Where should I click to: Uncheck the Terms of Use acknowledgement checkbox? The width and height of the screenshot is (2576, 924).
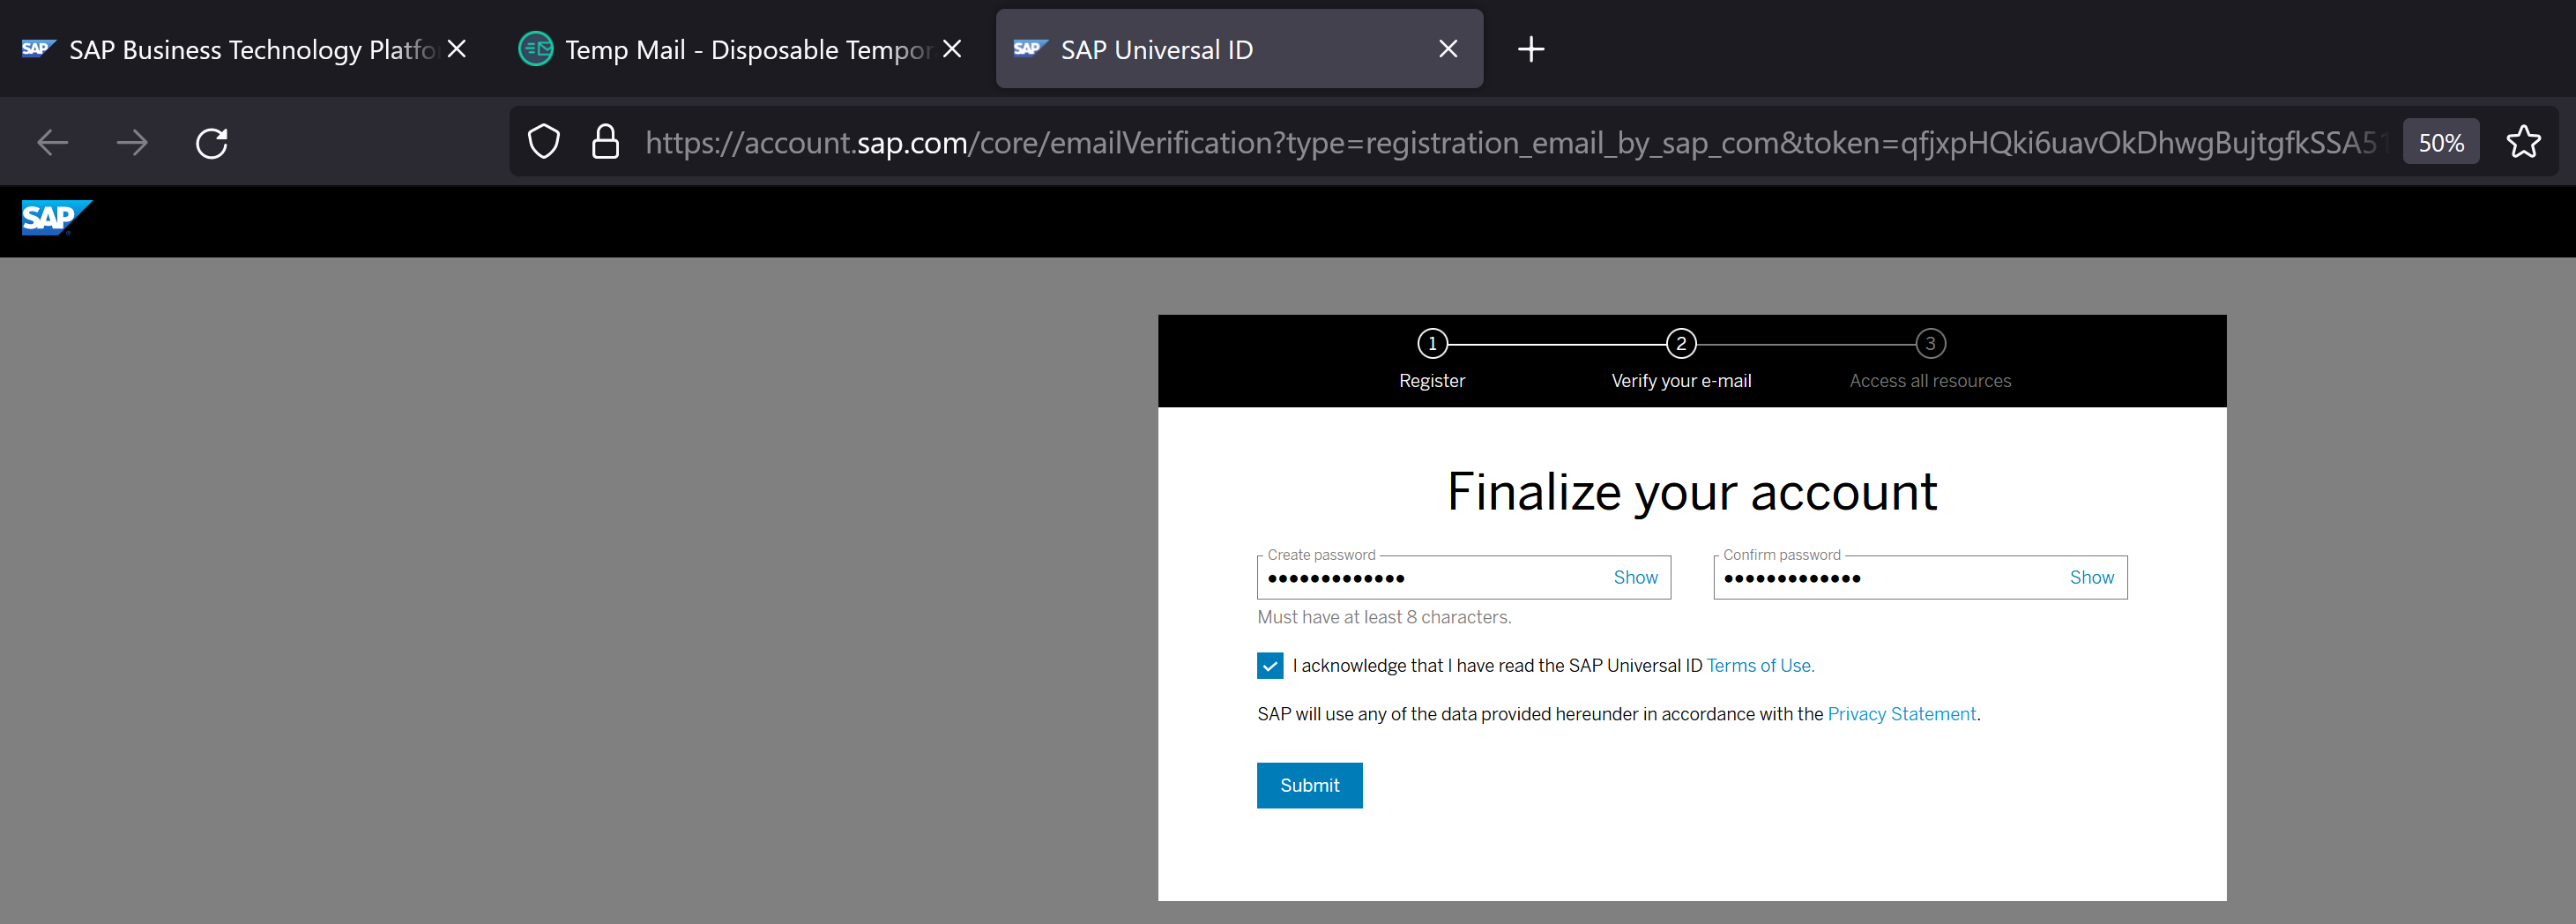click(x=1270, y=666)
